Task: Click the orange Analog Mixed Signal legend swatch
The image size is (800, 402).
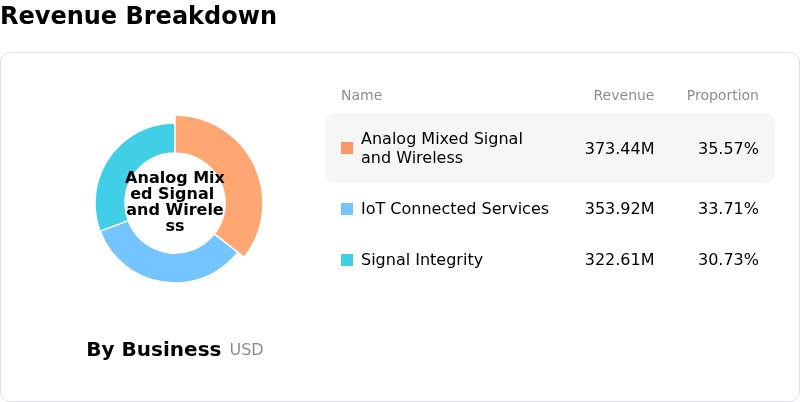Action: [347, 148]
